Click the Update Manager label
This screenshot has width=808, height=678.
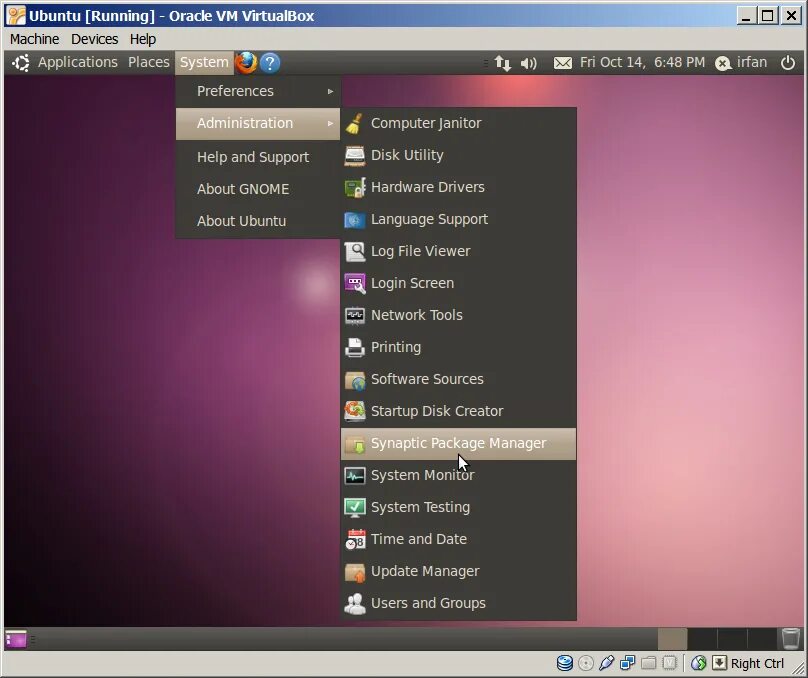(x=425, y=571)
